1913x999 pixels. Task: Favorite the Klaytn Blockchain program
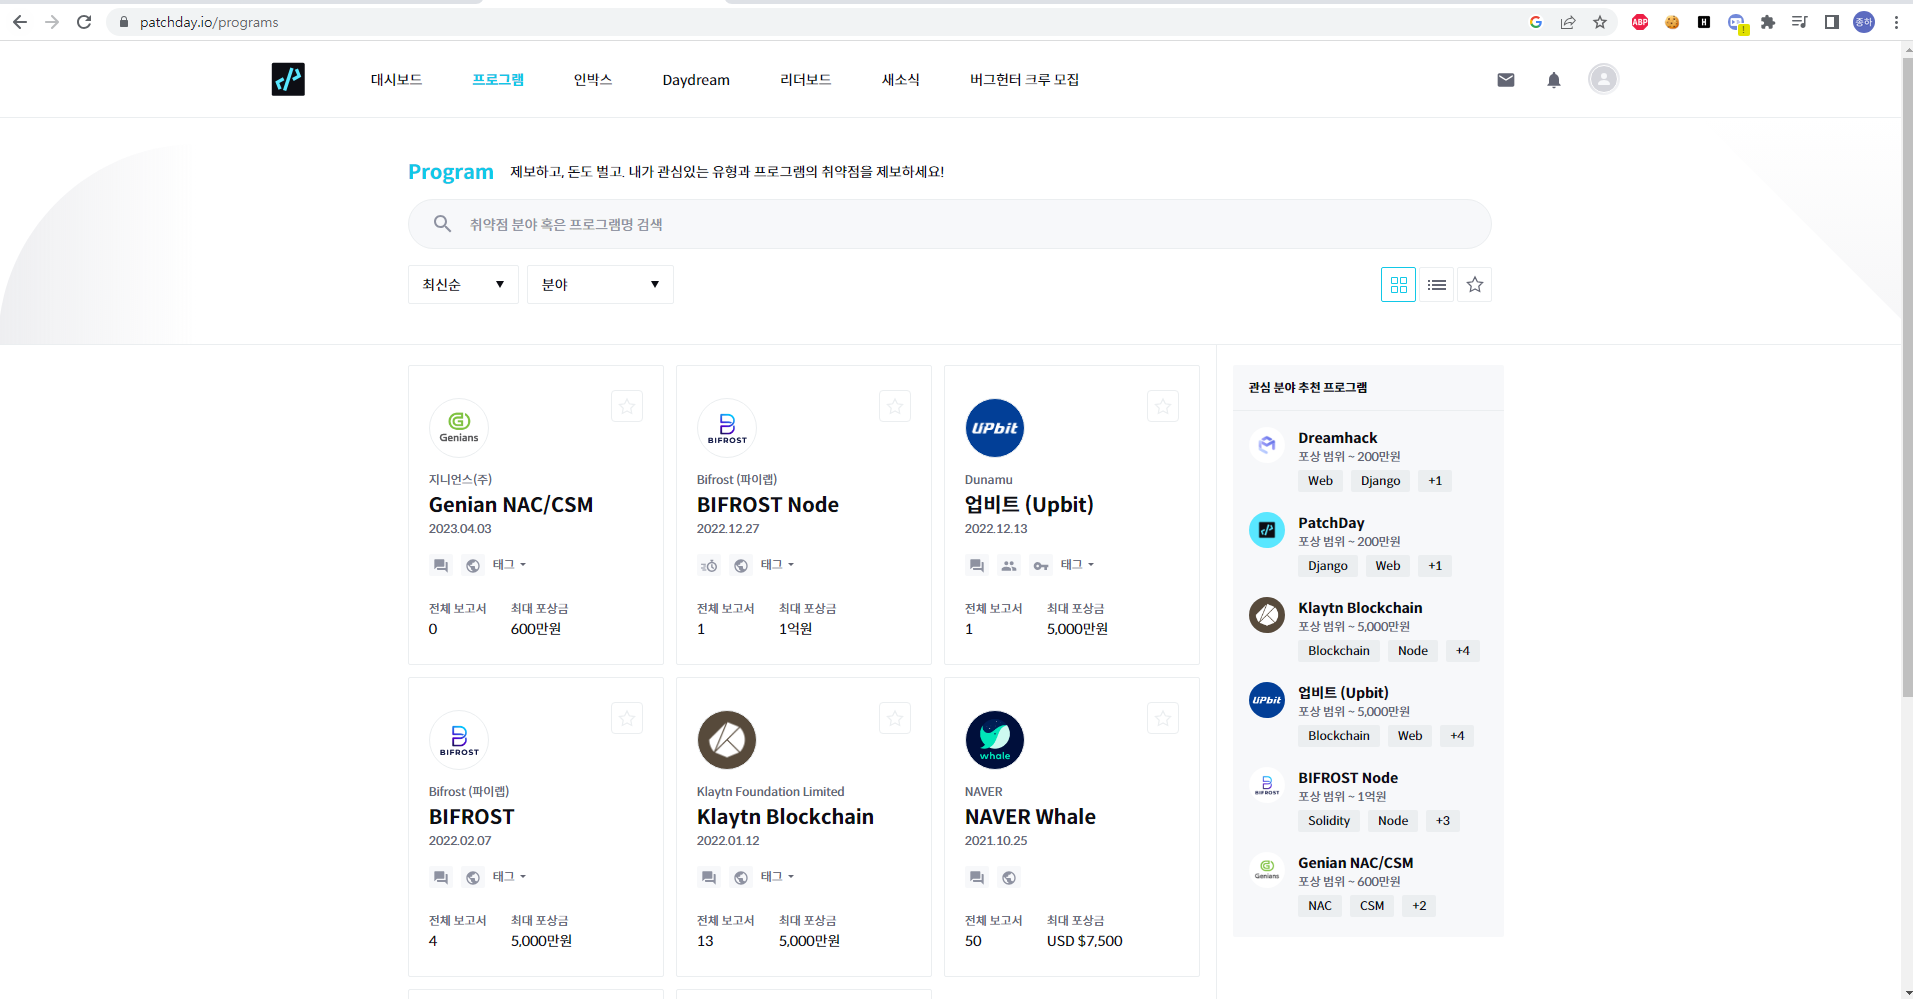[895, 718]
